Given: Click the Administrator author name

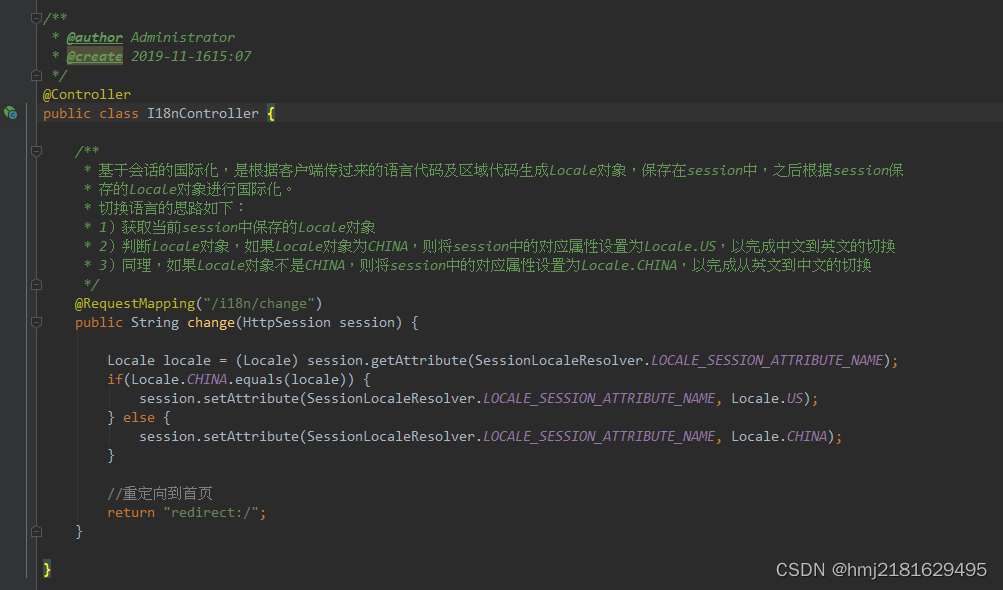Looking at the screenshot, I should [183, 37].
